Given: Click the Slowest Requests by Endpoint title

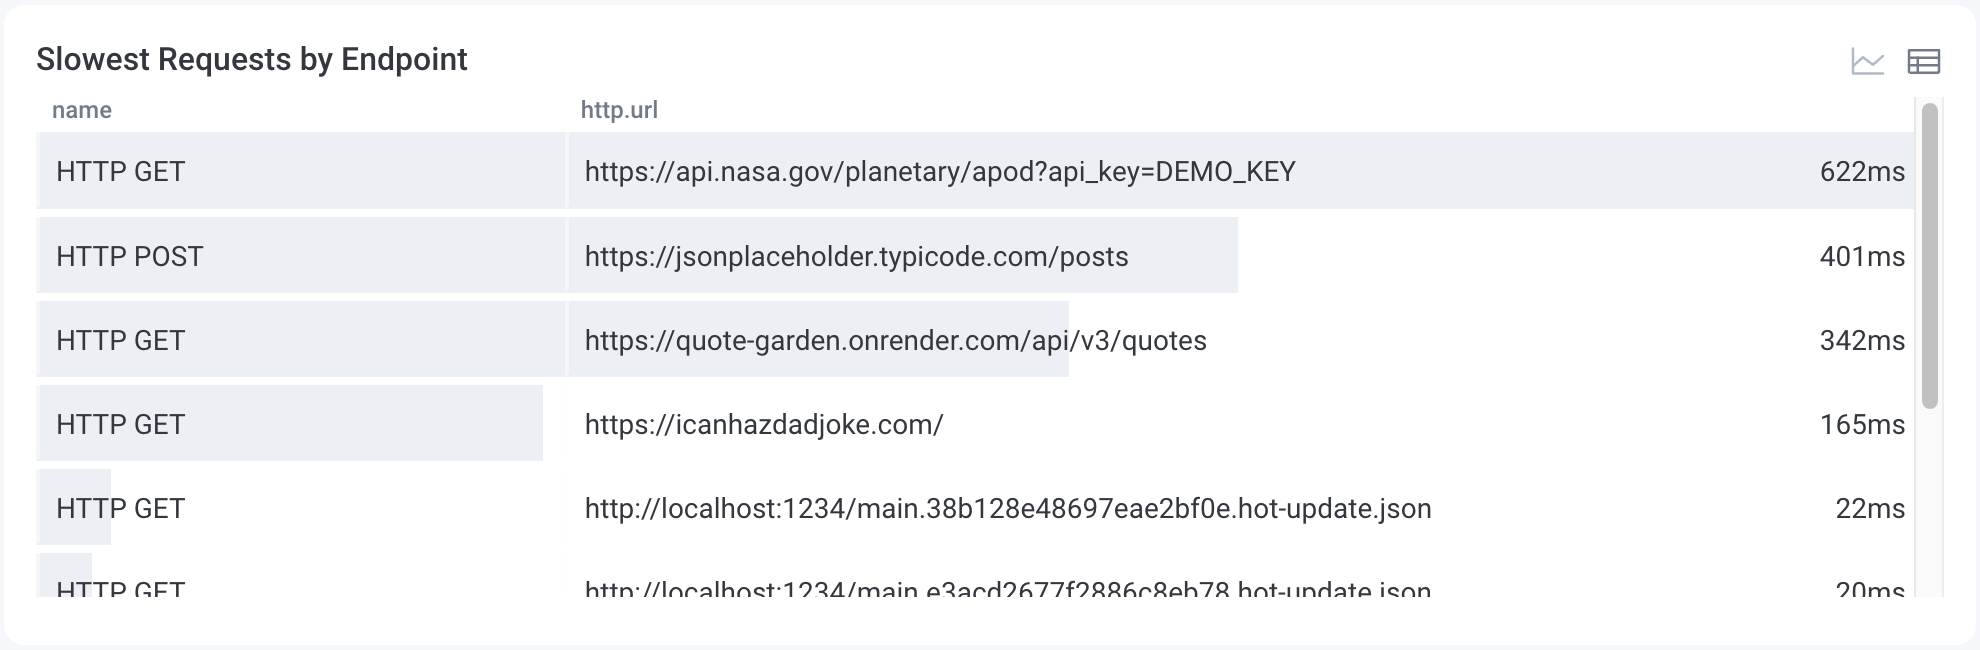Looking at the screenshot, I should point(252,59).
